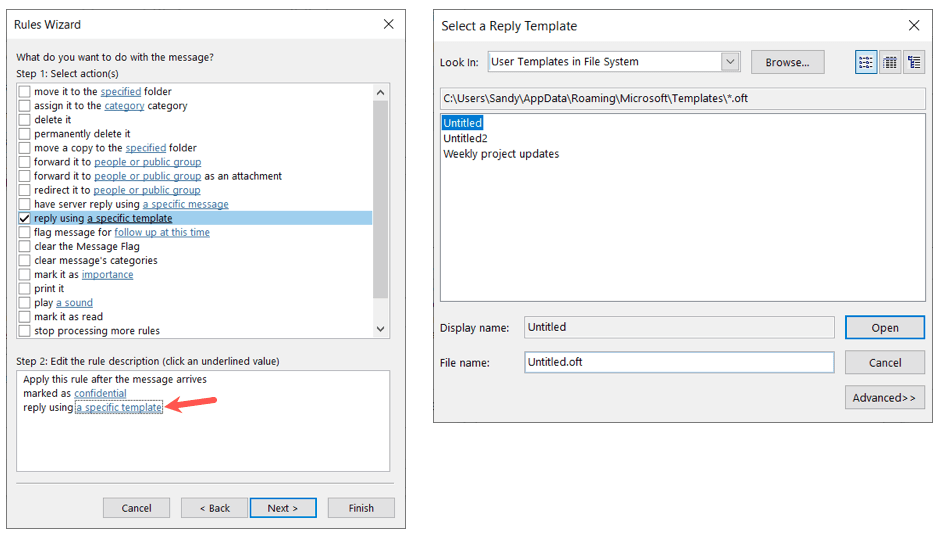This screenshot has width=939, height=534.
Task: Check the 'permanently delete it' checkbox
Action: point(24,134)
